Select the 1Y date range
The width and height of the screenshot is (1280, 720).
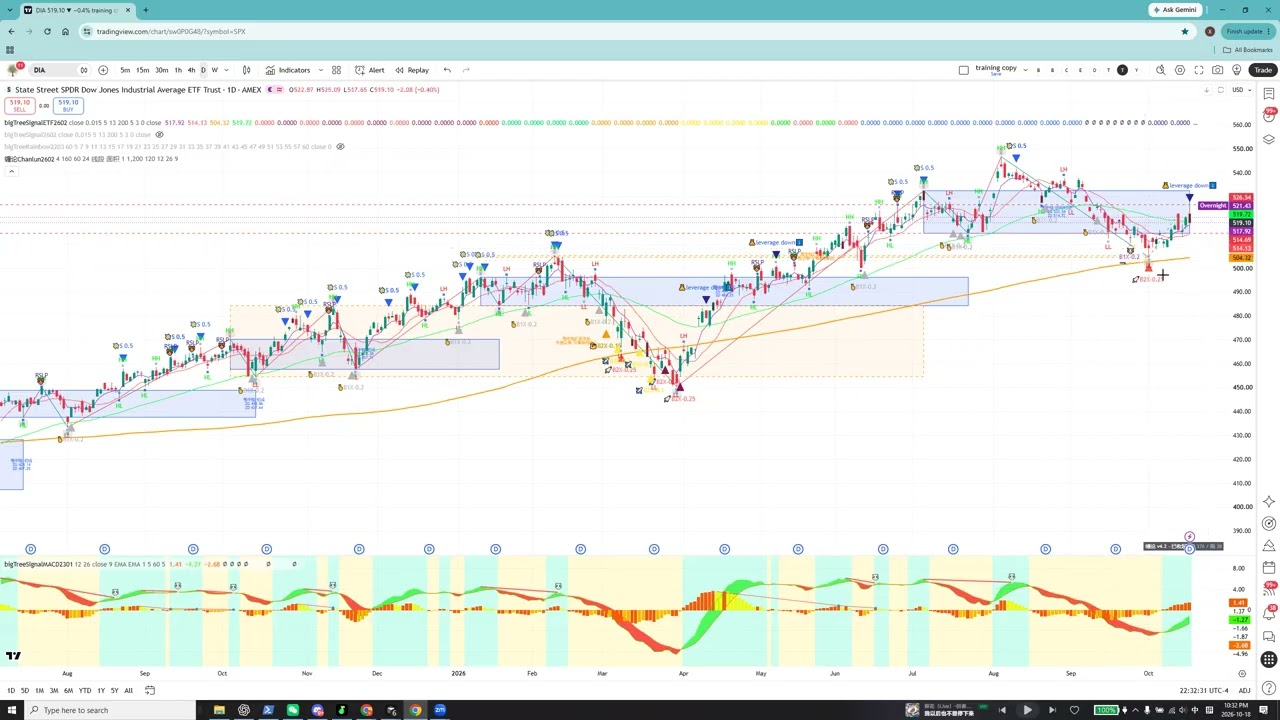pos(100,690)
